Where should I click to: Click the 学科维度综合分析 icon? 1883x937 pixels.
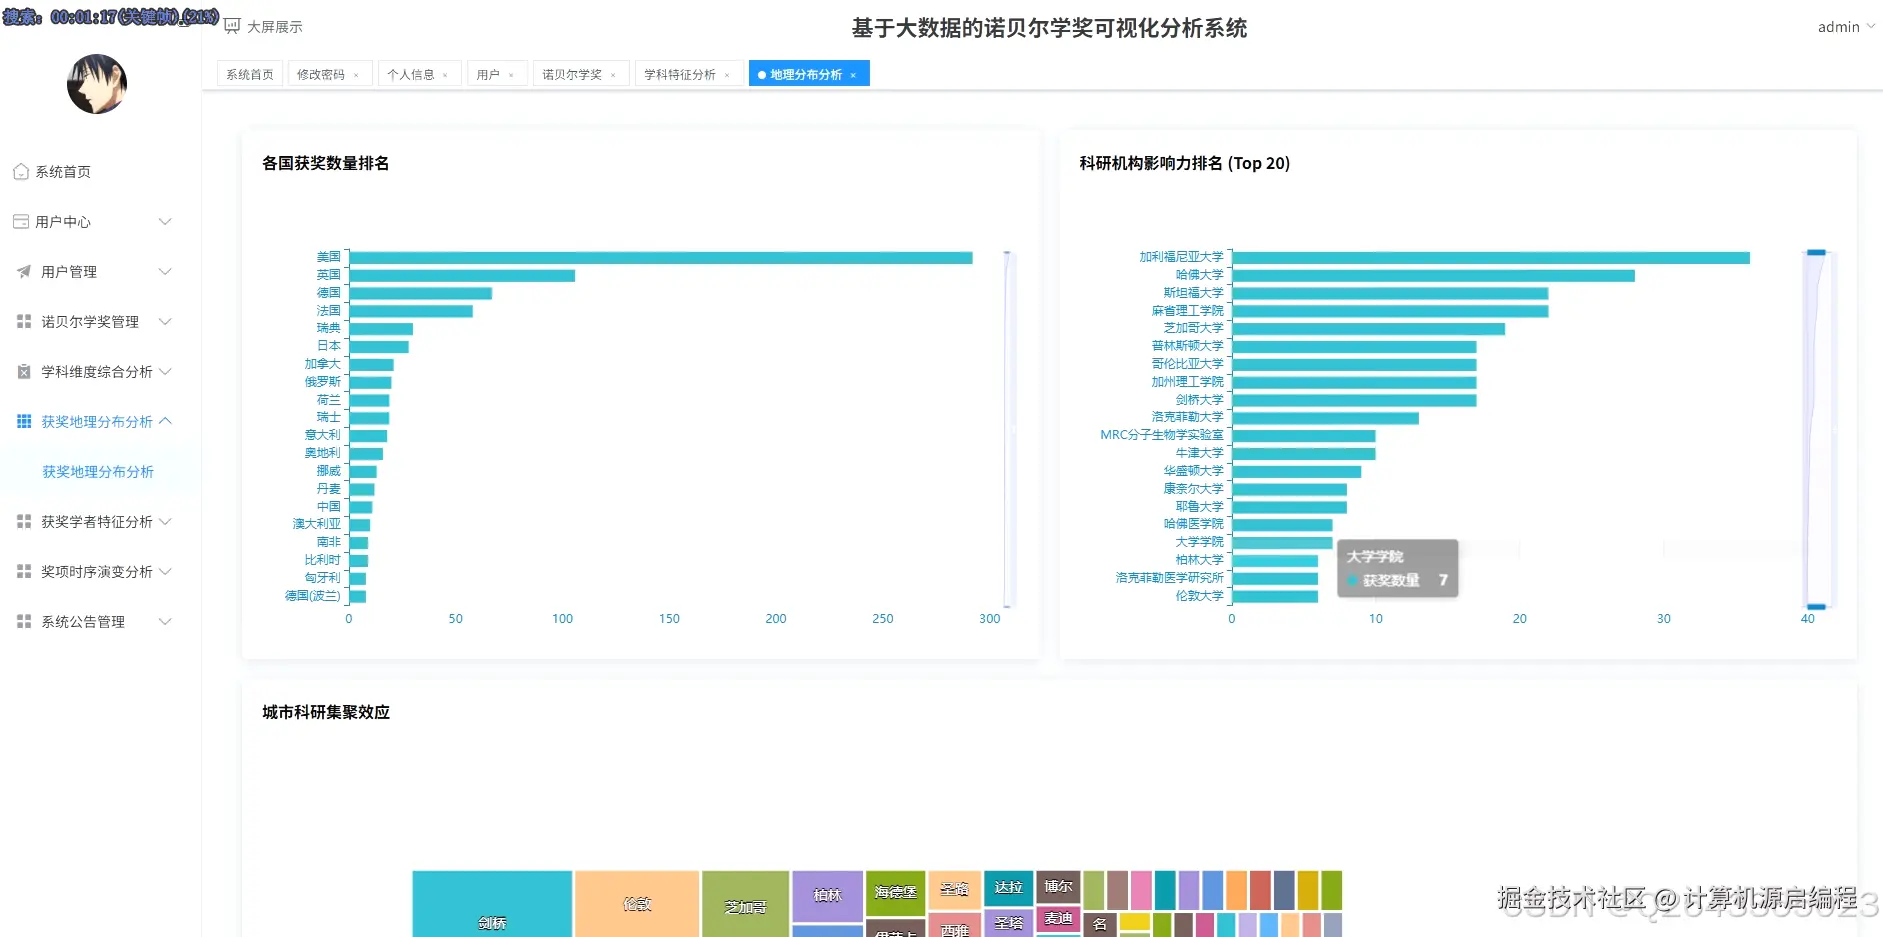click(x=24, y=372)
